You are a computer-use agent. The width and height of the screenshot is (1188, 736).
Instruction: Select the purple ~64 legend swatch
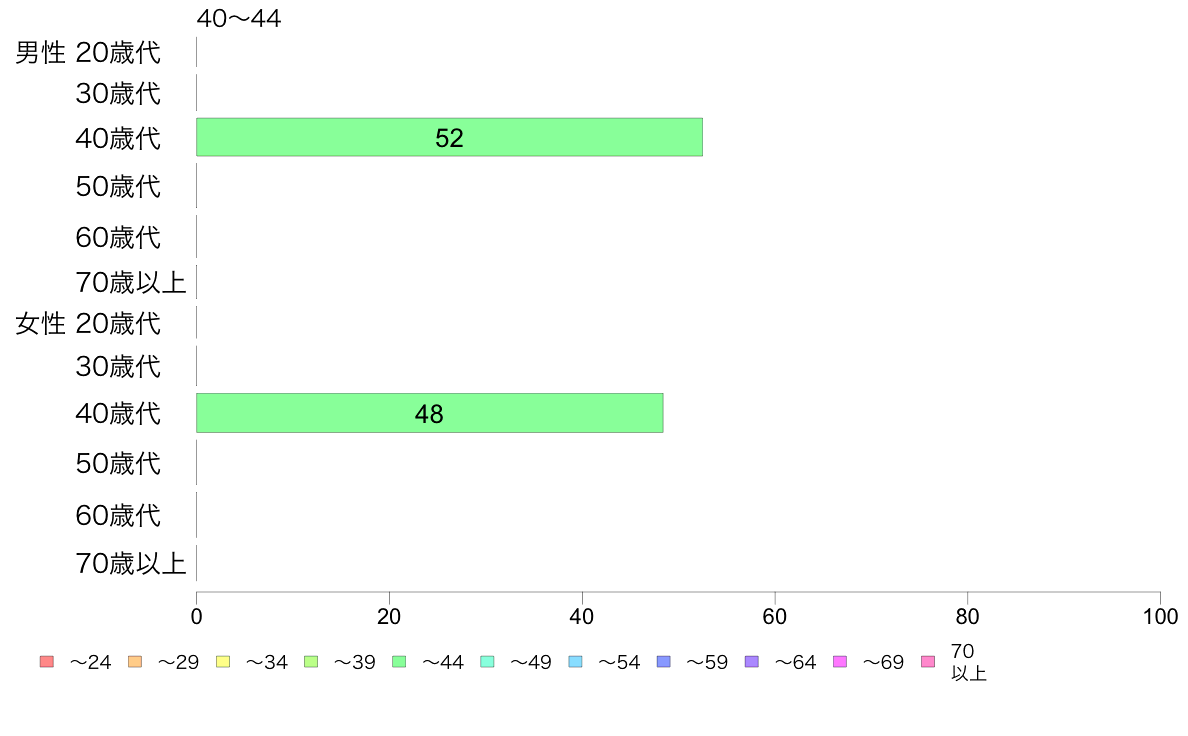pos(752,662)
